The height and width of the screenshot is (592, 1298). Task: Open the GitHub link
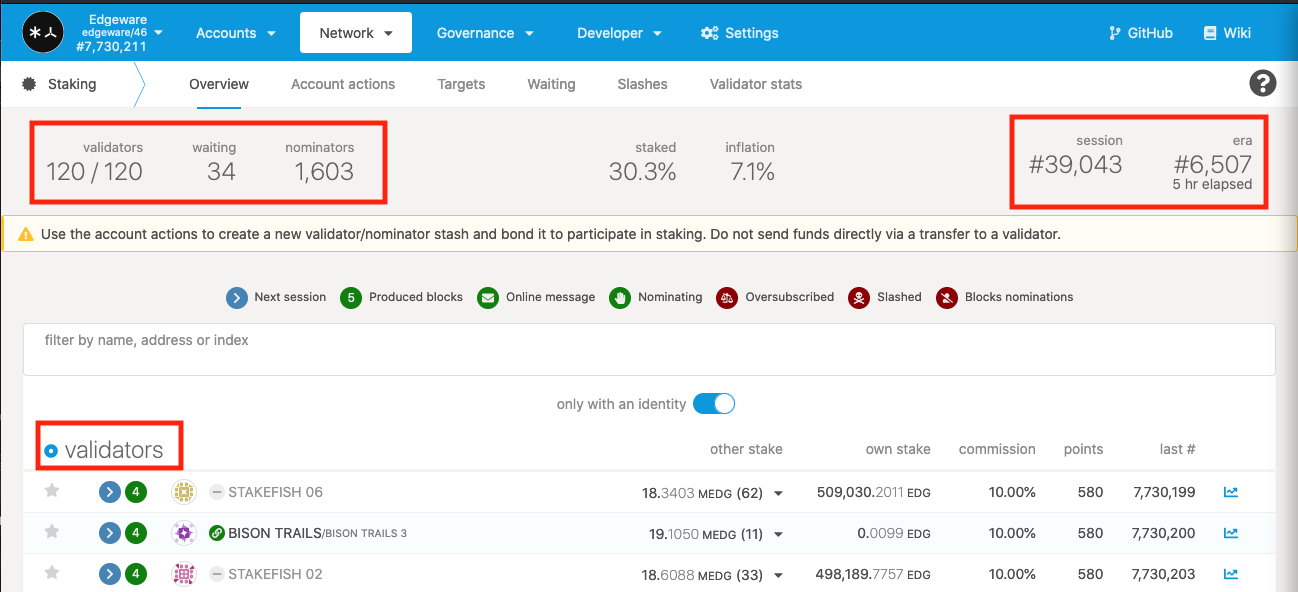[1140, 33]
